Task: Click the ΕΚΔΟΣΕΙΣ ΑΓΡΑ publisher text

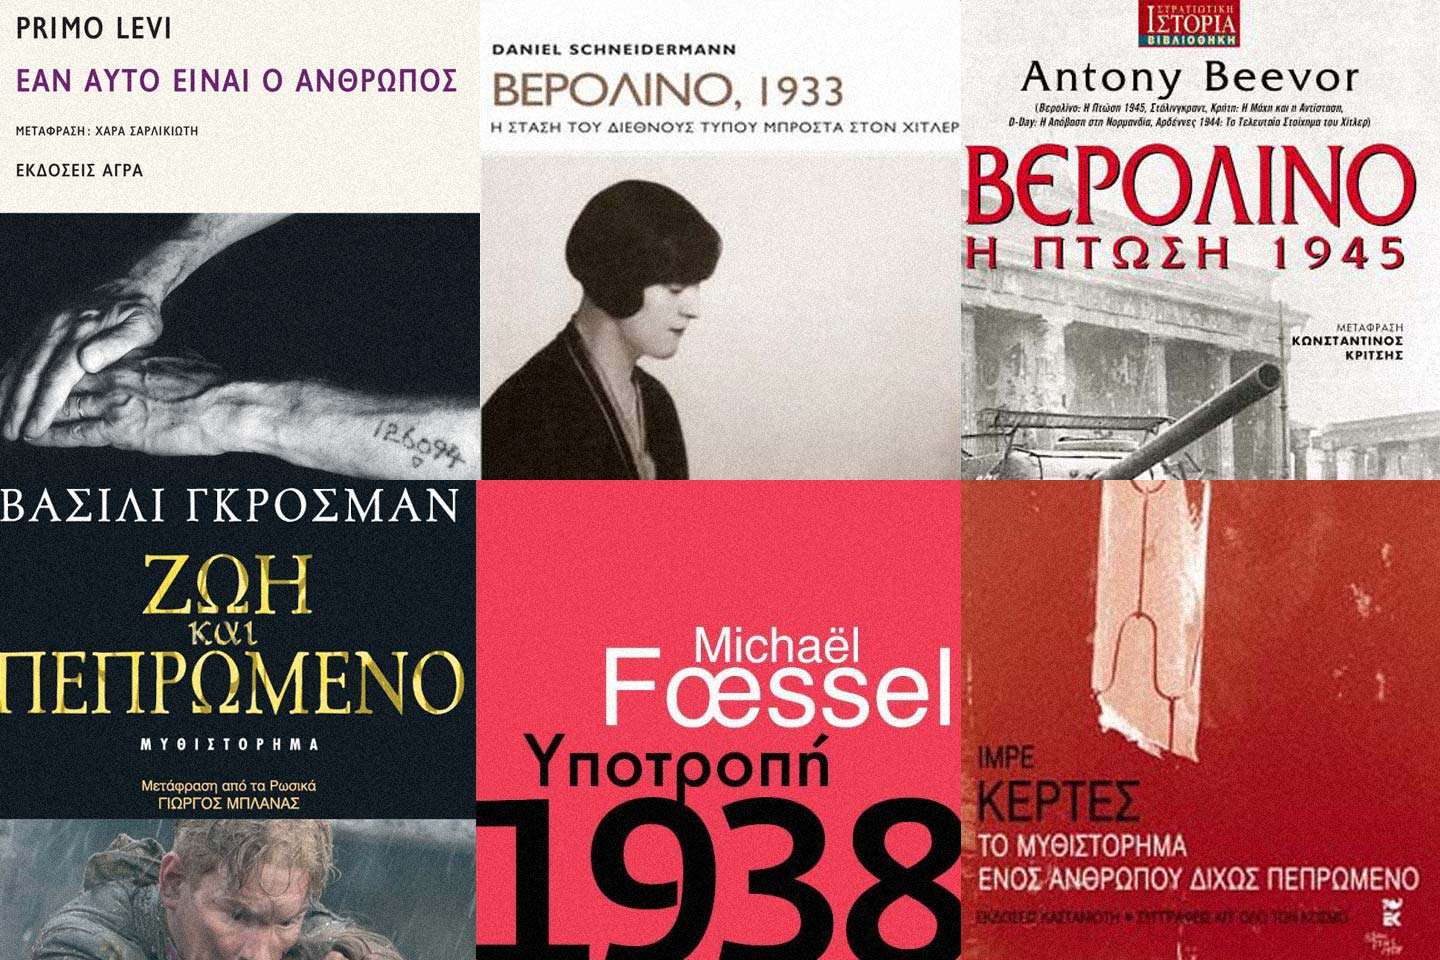Action: pyautogui.click(x=80, y=171)
